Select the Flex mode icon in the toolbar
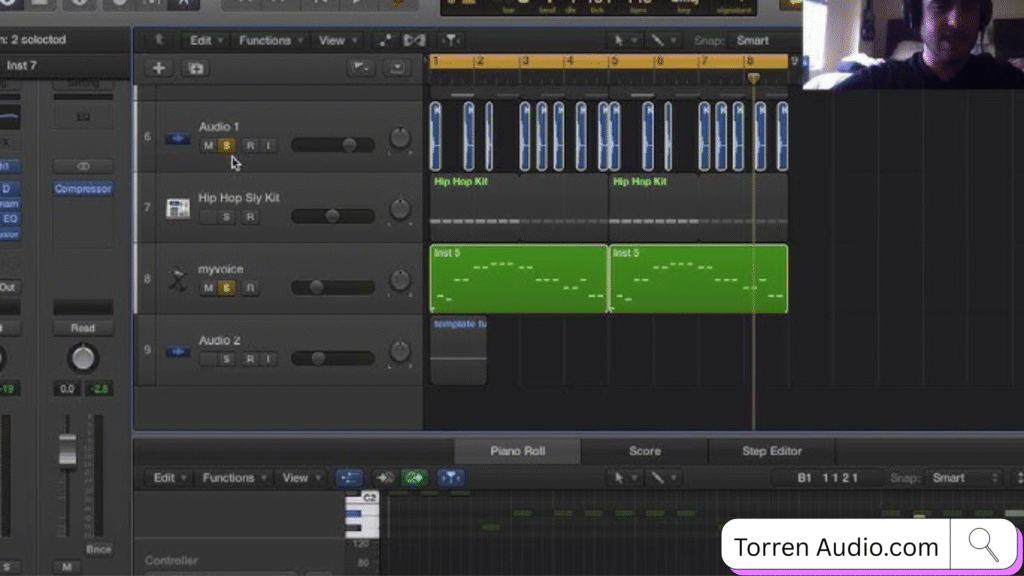The height and width of the screenshot is (576, 1024). pyautogui.click(x=413, y=40)
